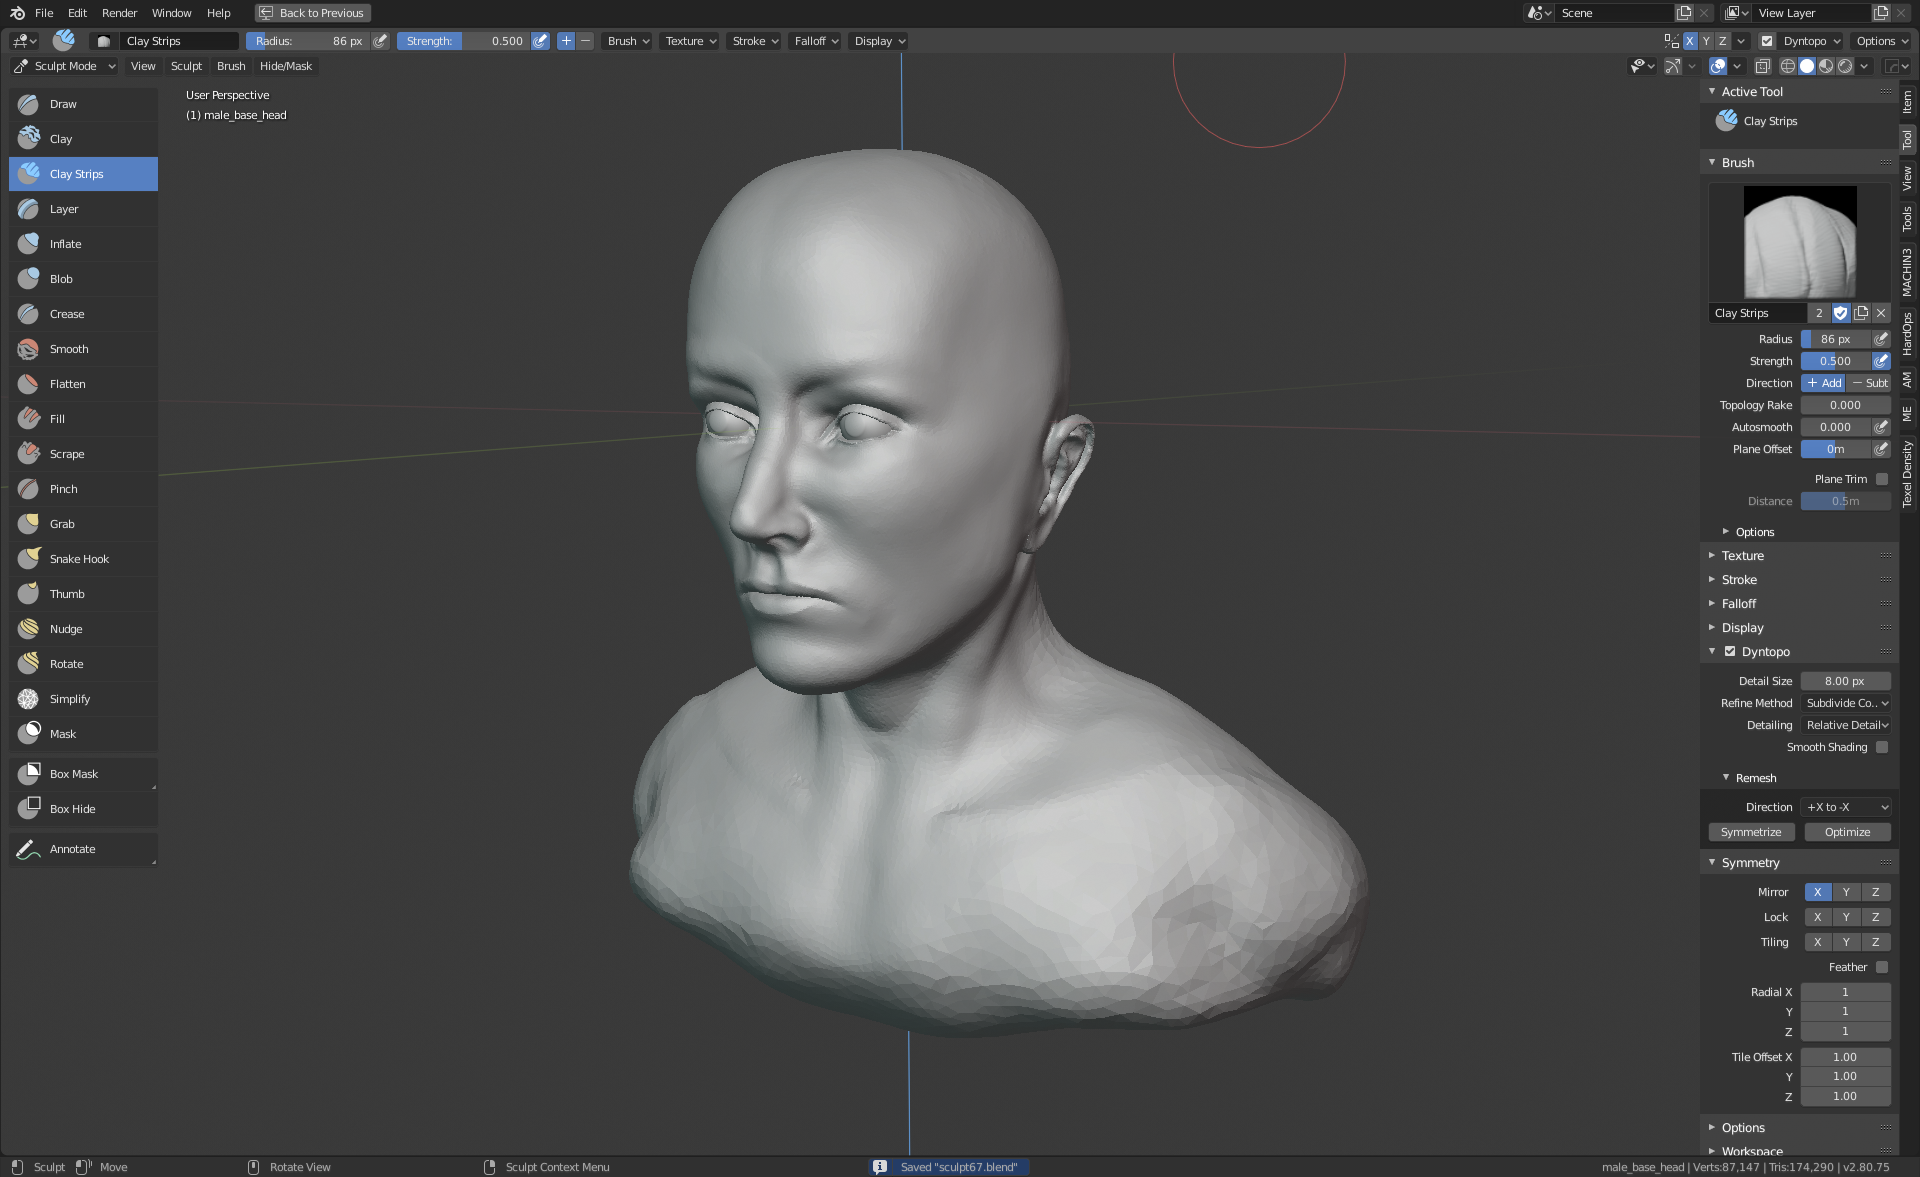Open the Refine Method dropdown
The image size is (1920, 1177).
[x=1845, y=703]
